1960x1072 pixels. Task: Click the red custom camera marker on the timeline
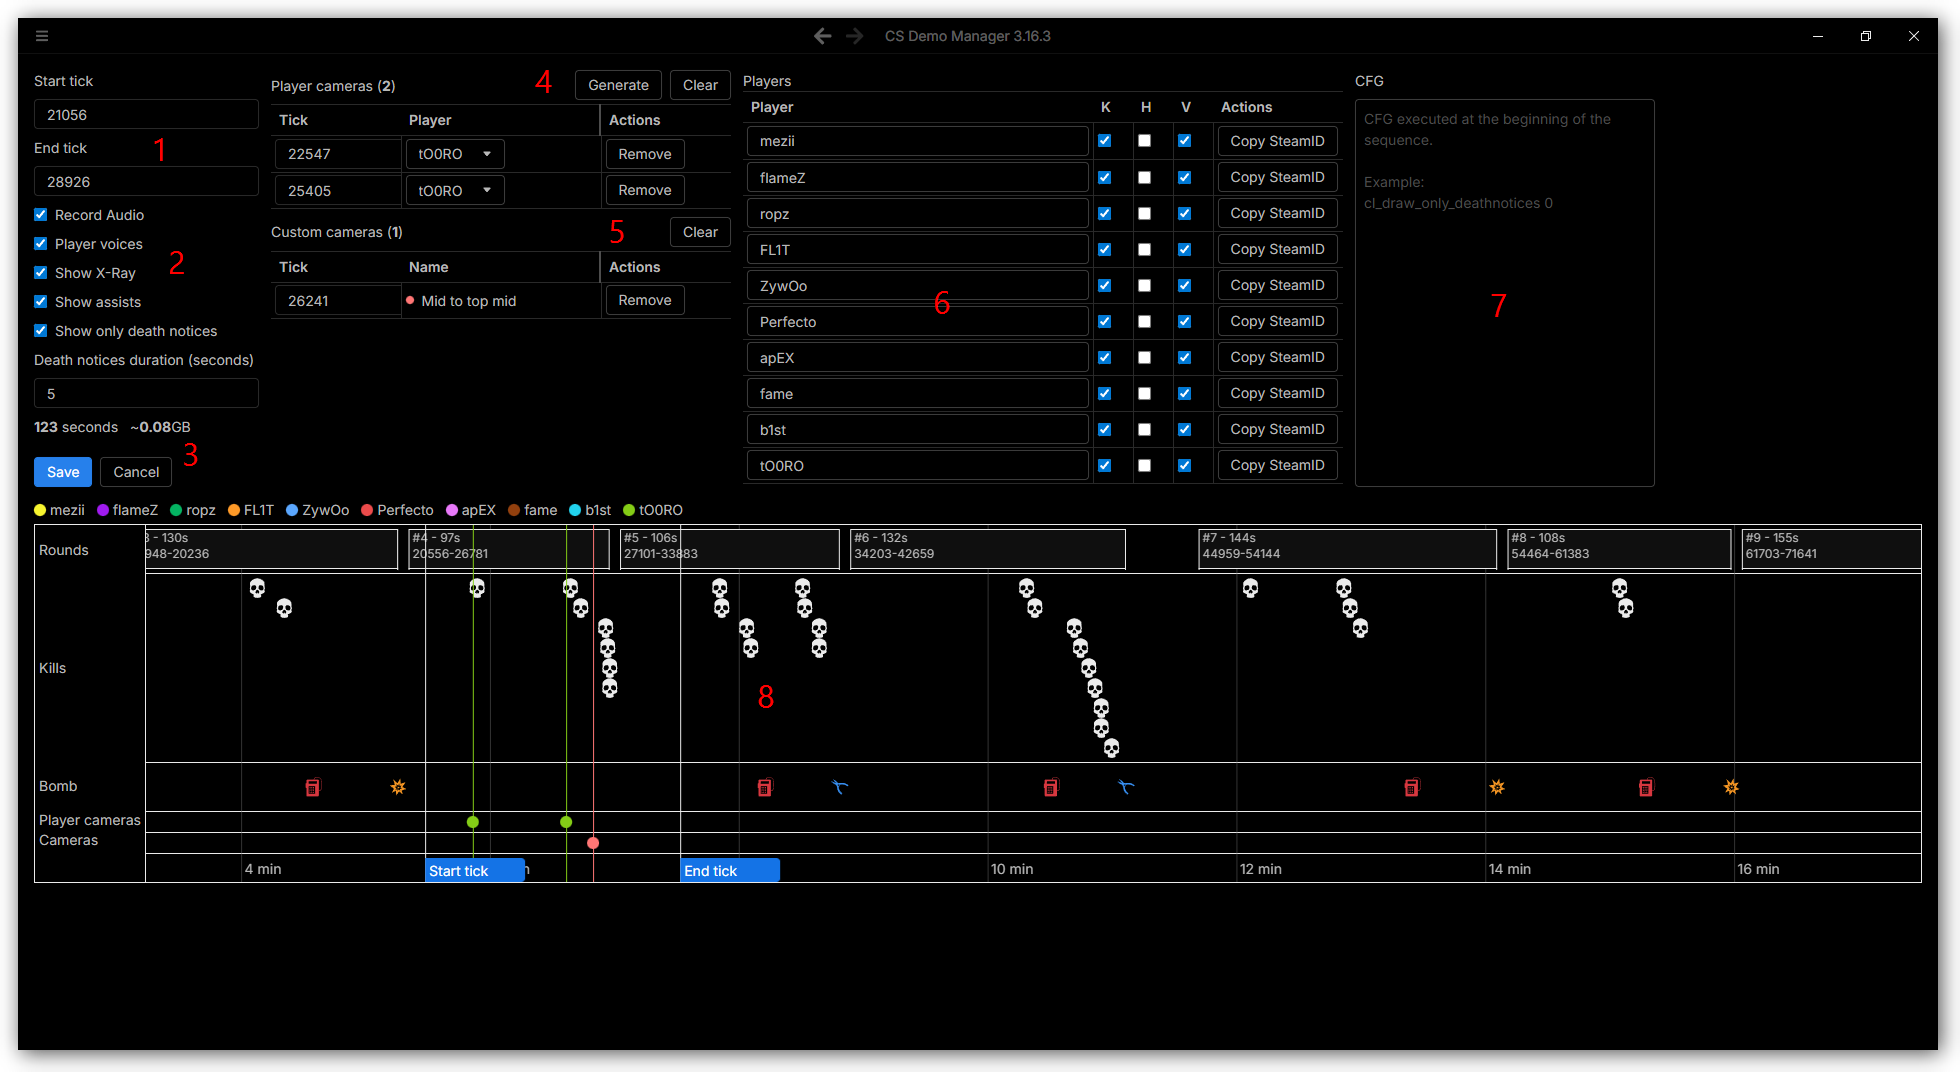coord(593,843)
